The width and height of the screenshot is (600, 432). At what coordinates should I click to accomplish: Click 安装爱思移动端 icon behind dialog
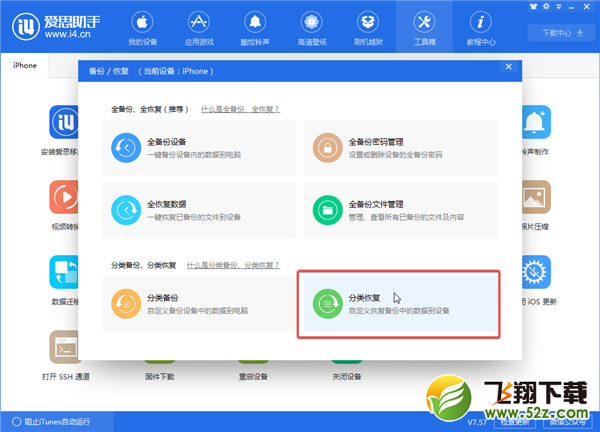pos(64,122)
